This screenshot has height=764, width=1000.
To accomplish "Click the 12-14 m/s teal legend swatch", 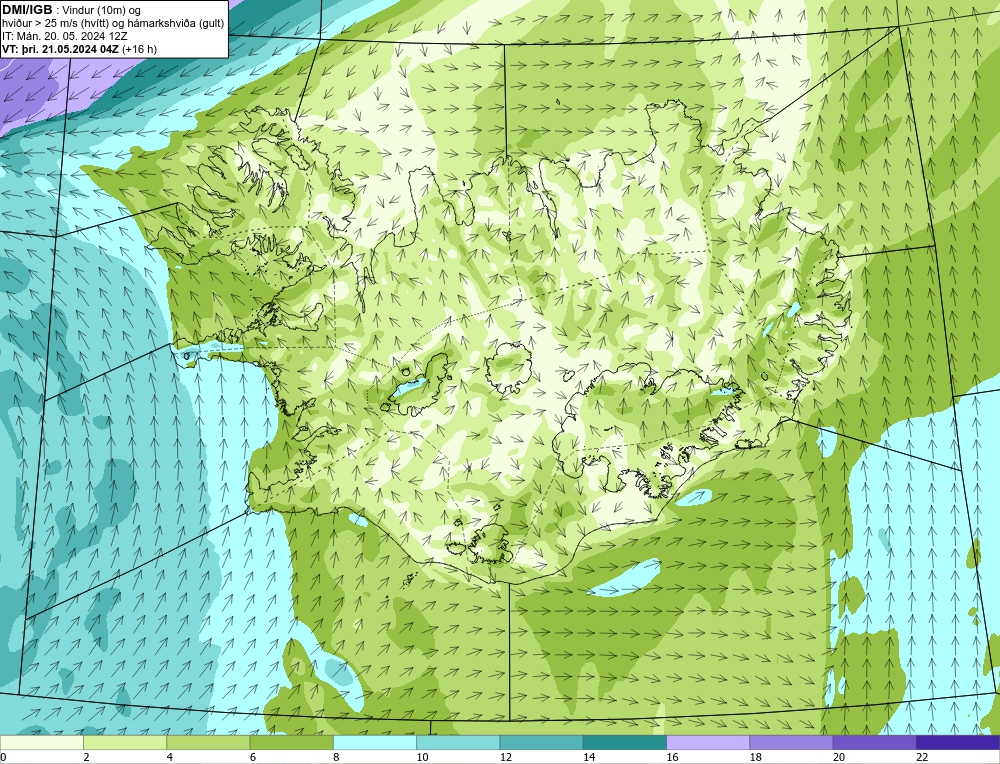I will coord(541,743).
